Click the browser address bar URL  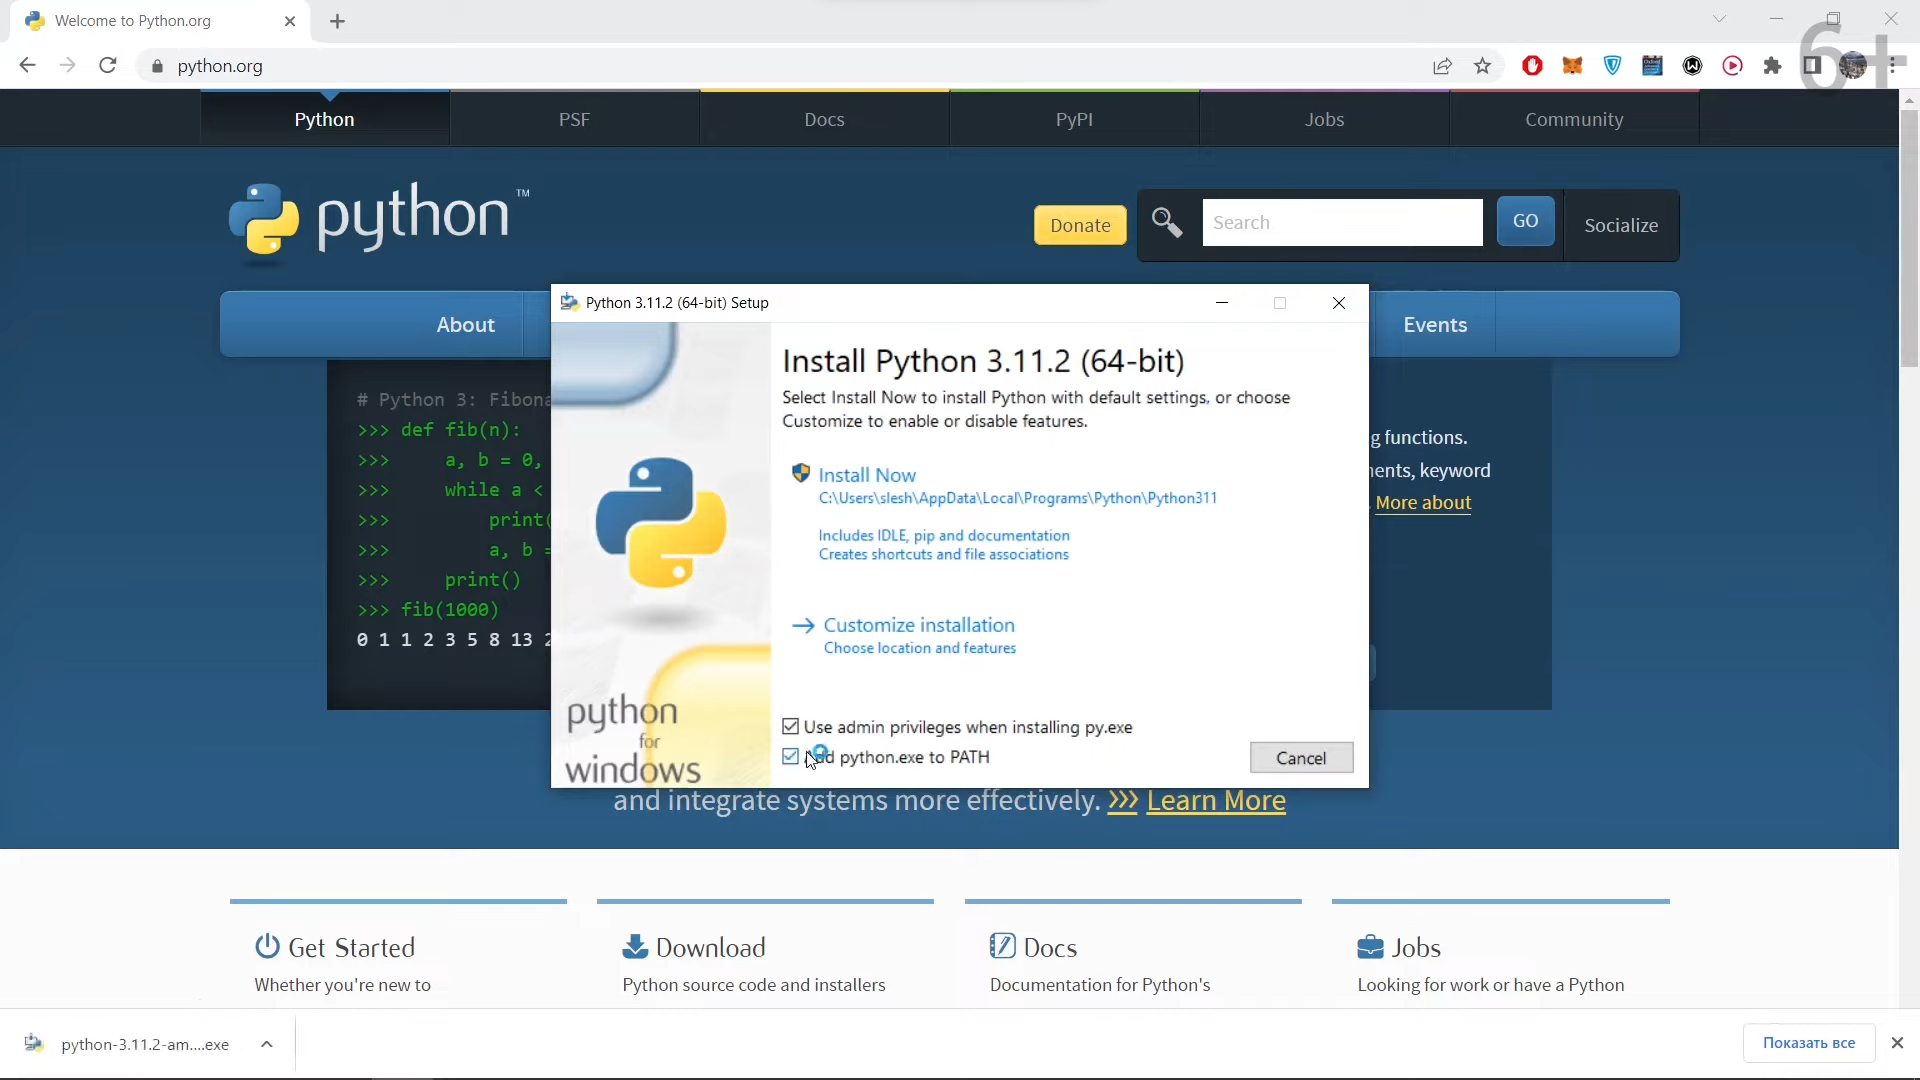(x=220, y=66)
